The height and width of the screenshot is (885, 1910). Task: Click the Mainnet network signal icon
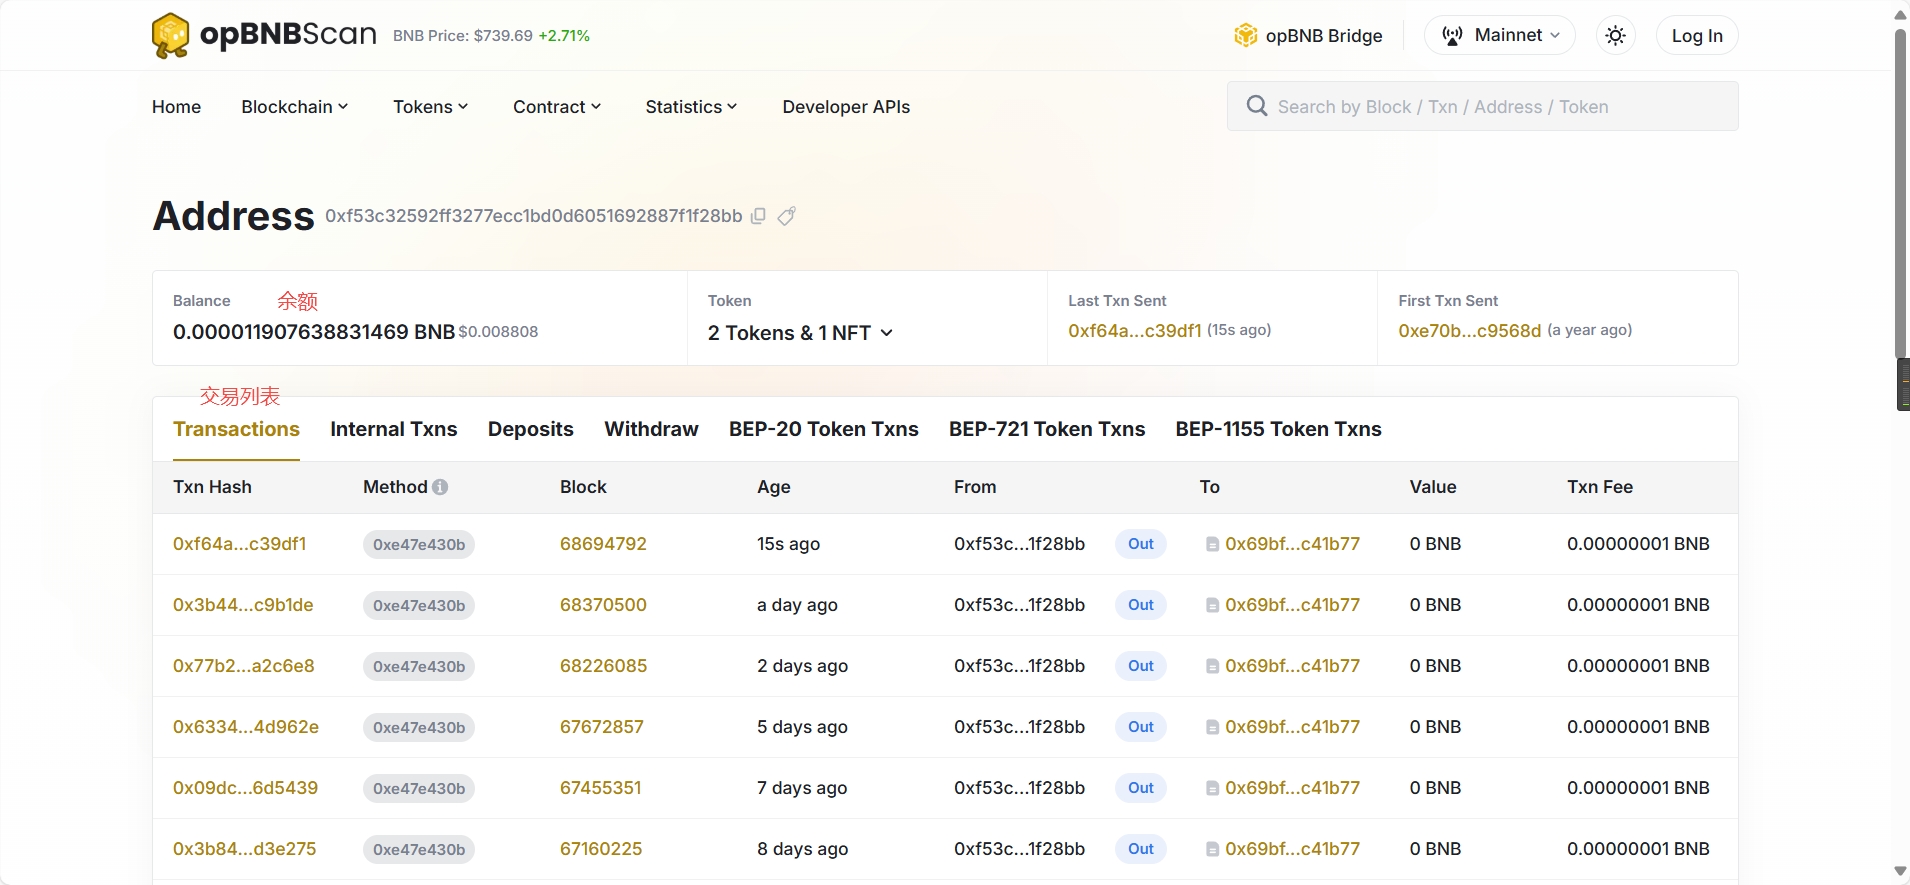[1452, 36]
